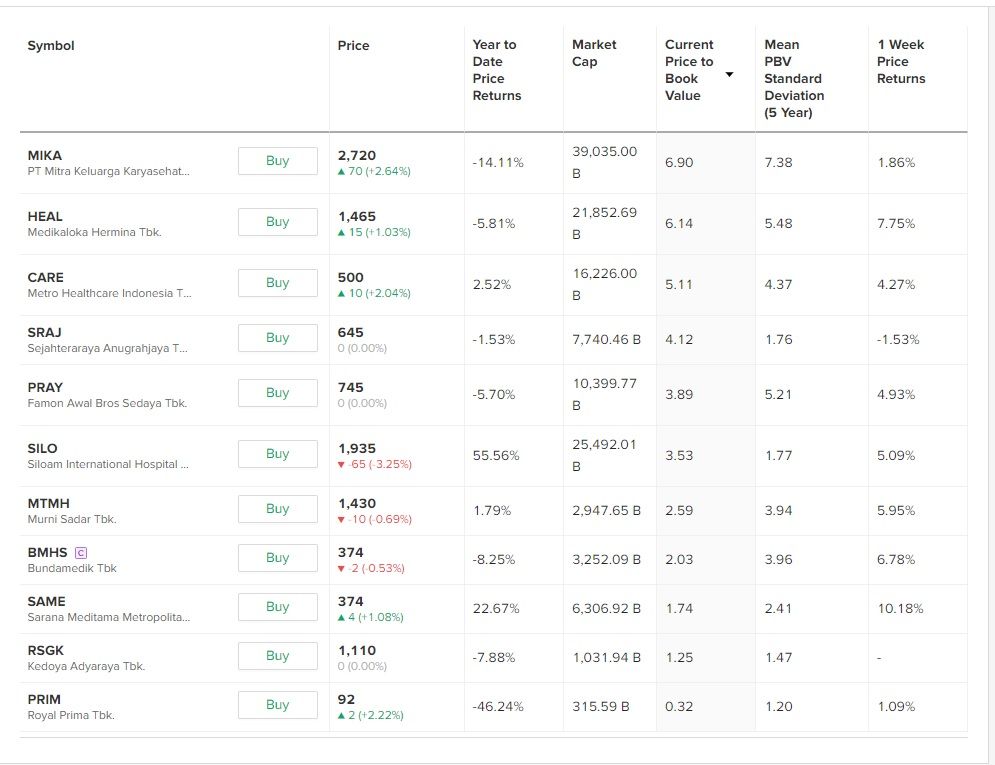Open the SILO ticker
Screen dimensions: 995x765
point(43,448)
